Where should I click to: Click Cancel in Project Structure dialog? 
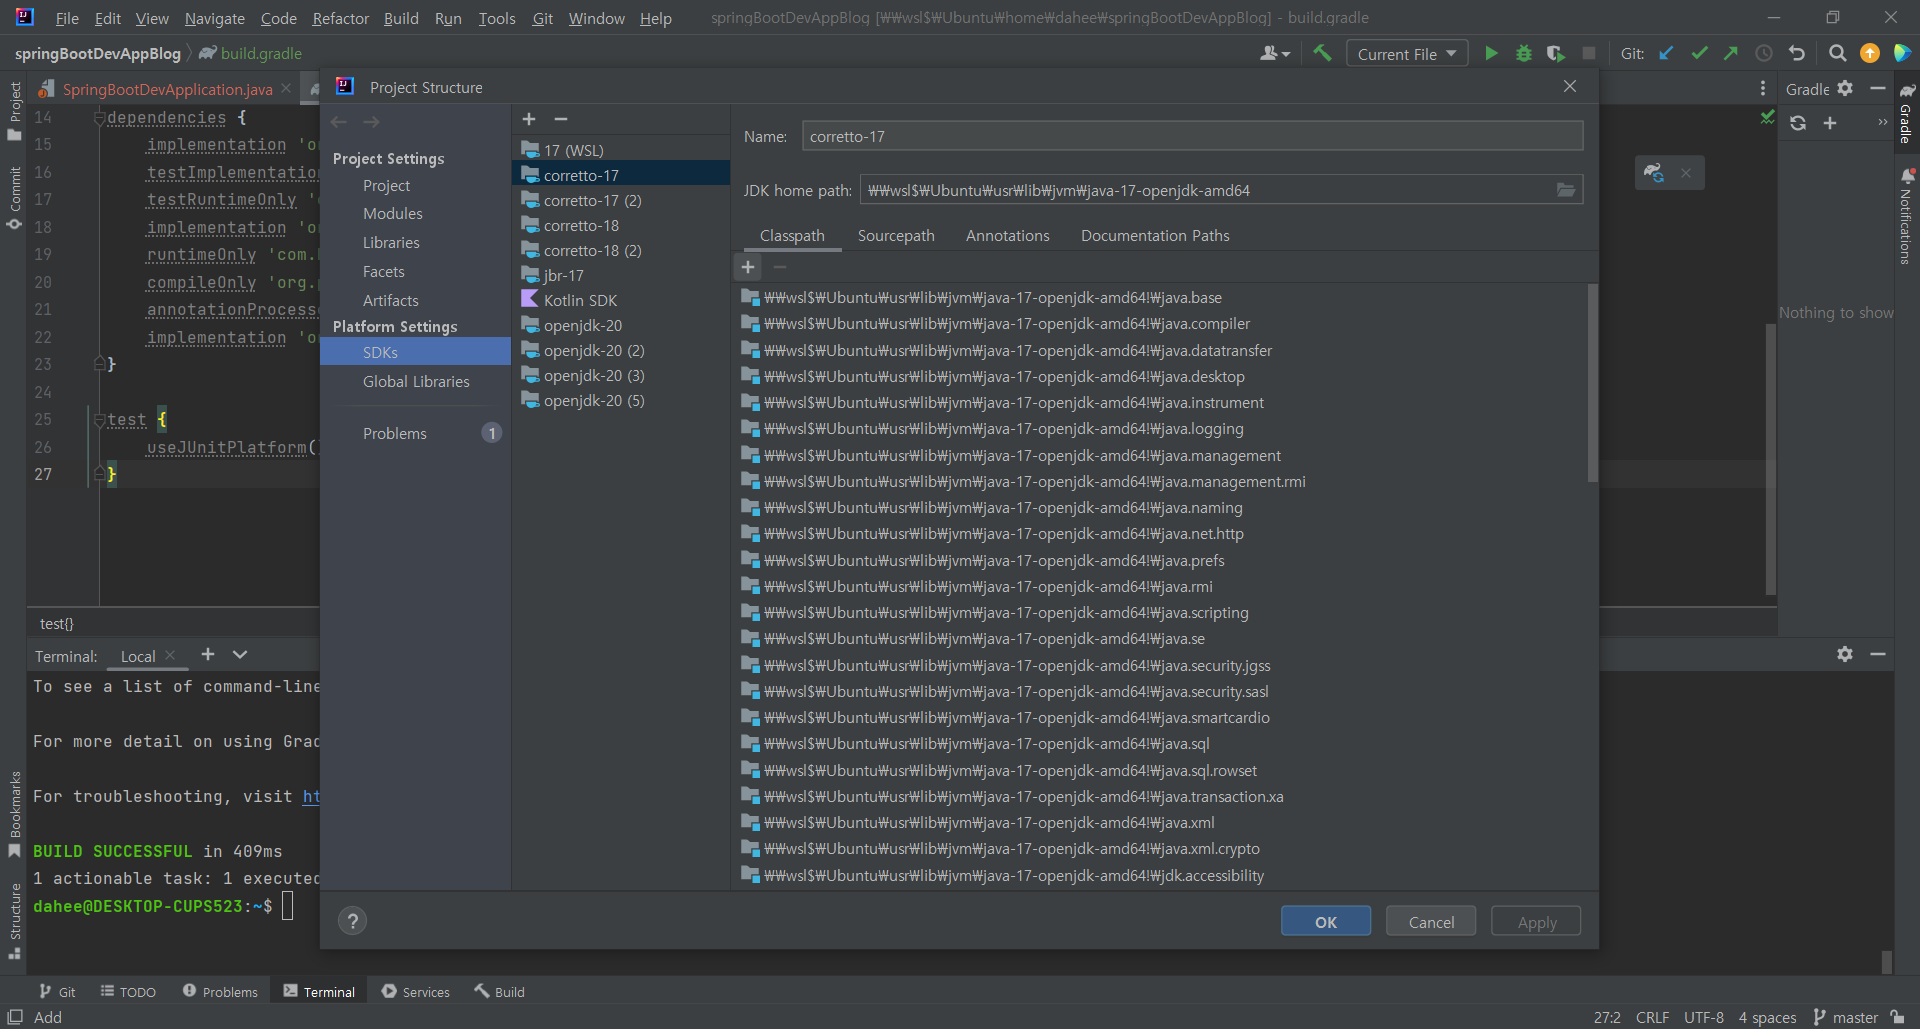tap(1431, 922)
